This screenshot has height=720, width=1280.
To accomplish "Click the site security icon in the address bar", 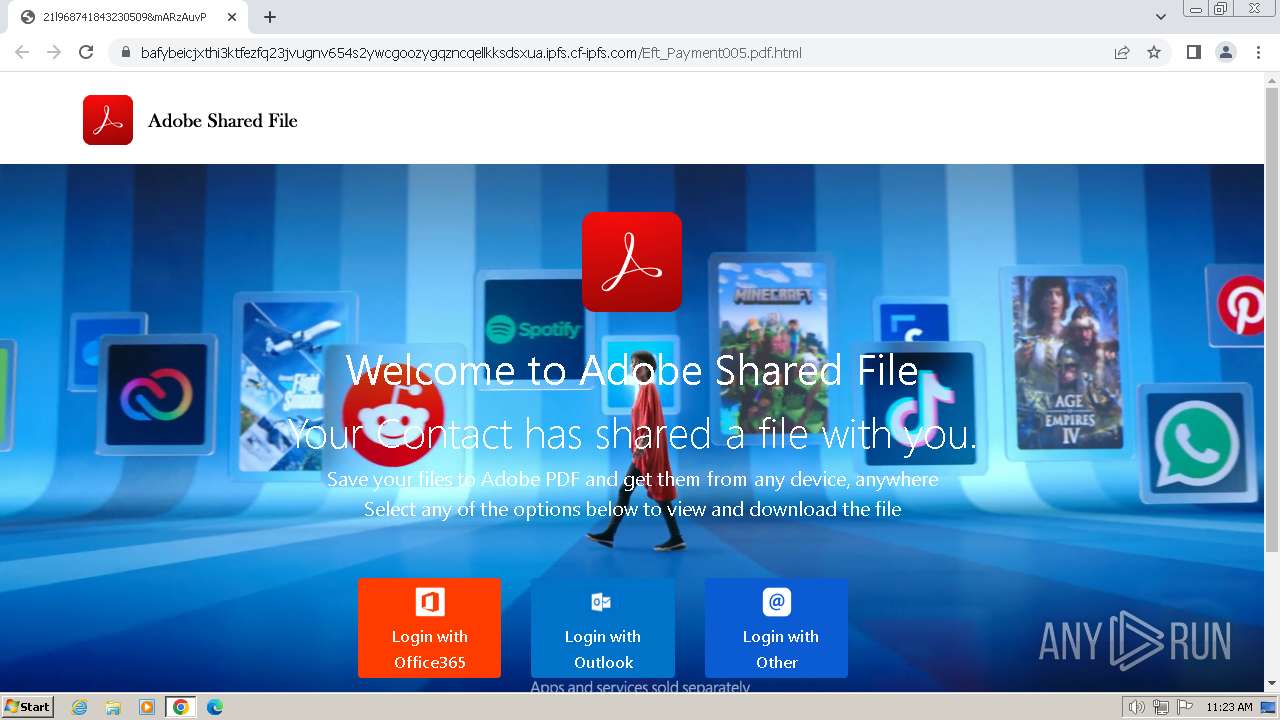I will click(x=125, y=53).
